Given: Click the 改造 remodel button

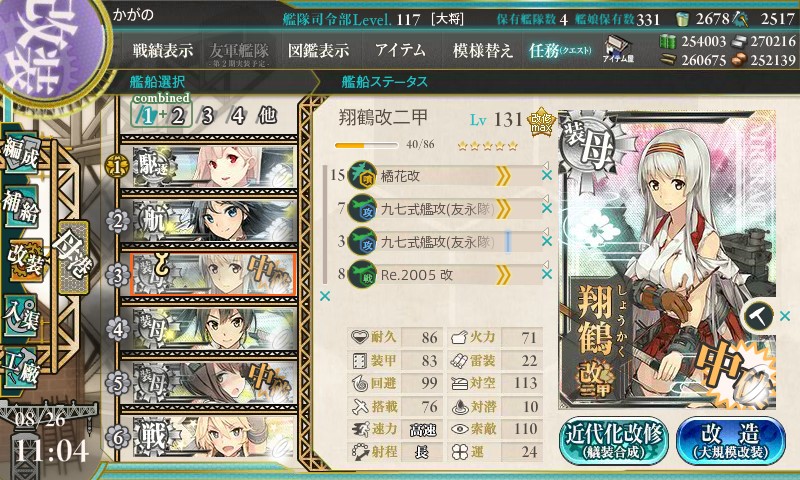Looking at the screenshot, I should point(731,440).
